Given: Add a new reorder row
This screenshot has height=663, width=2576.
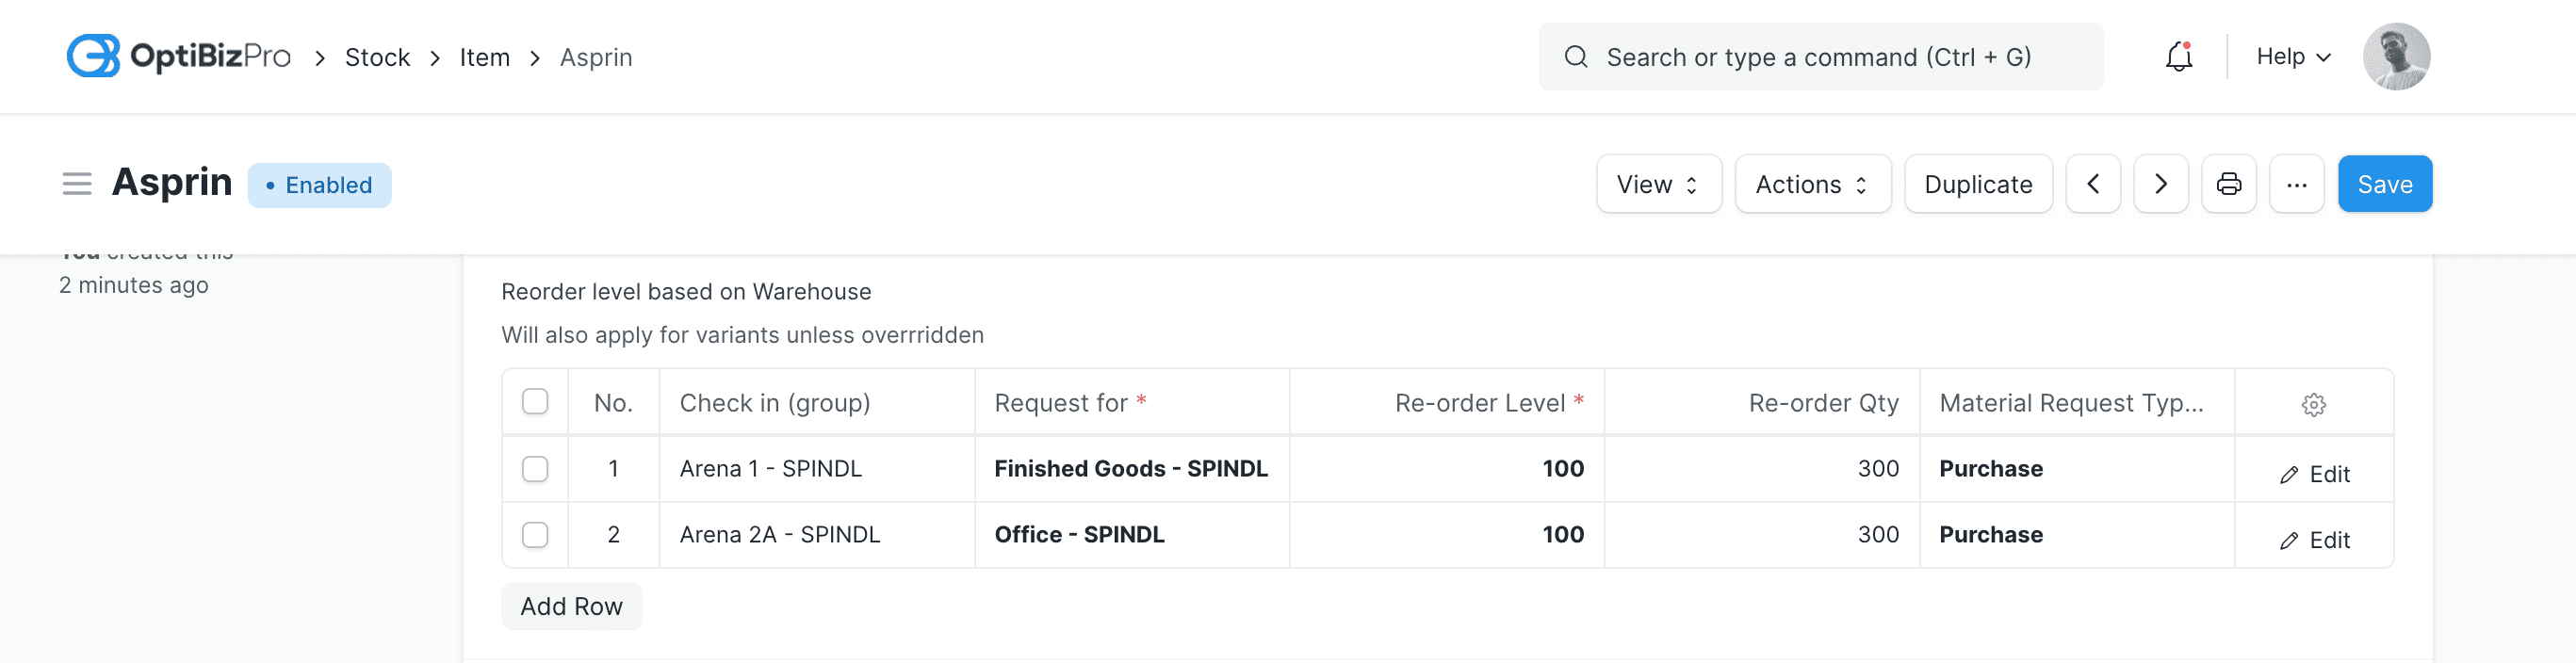Looking at the screenshot, I should coord(571,605).
